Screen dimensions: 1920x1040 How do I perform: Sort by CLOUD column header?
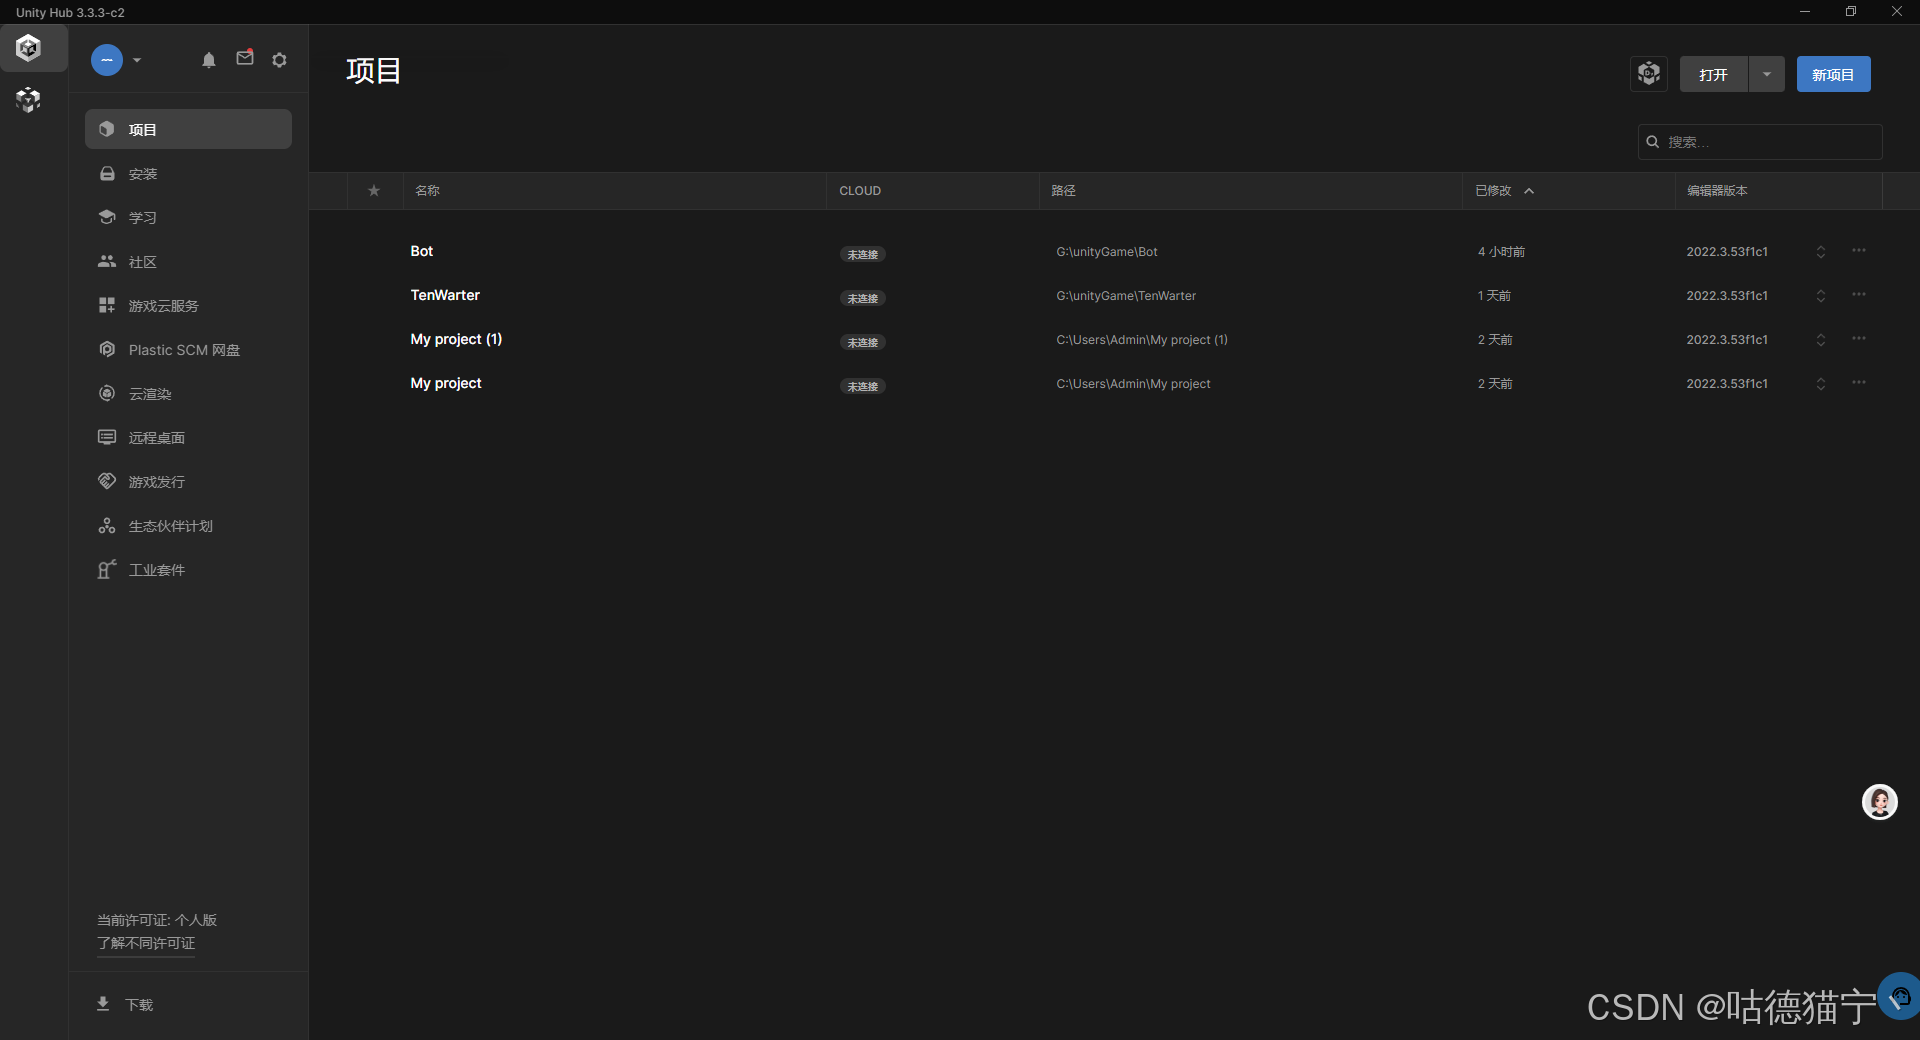pyautogui.click(x=860, y=191)
